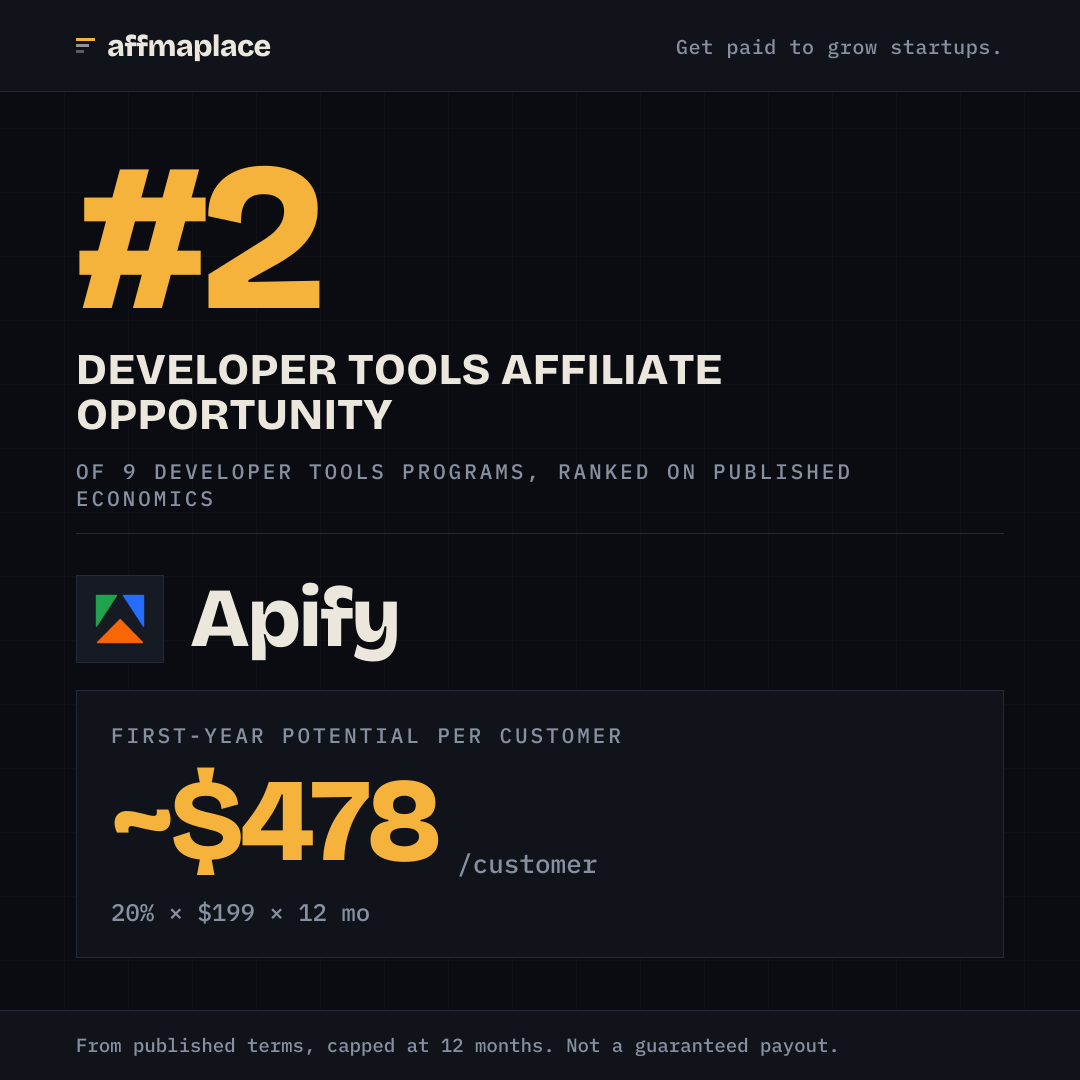Screen dimensions: 1080x1080
Task: Click the 'Get paid to grow startups.' tagline
Action: (x=838, y=47)
